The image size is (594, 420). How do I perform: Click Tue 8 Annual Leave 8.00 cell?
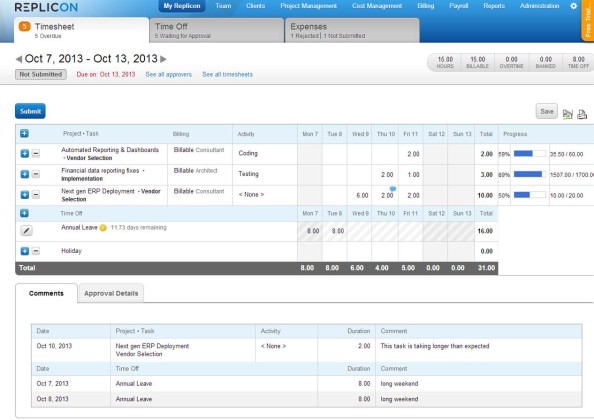tap(335, 231)
